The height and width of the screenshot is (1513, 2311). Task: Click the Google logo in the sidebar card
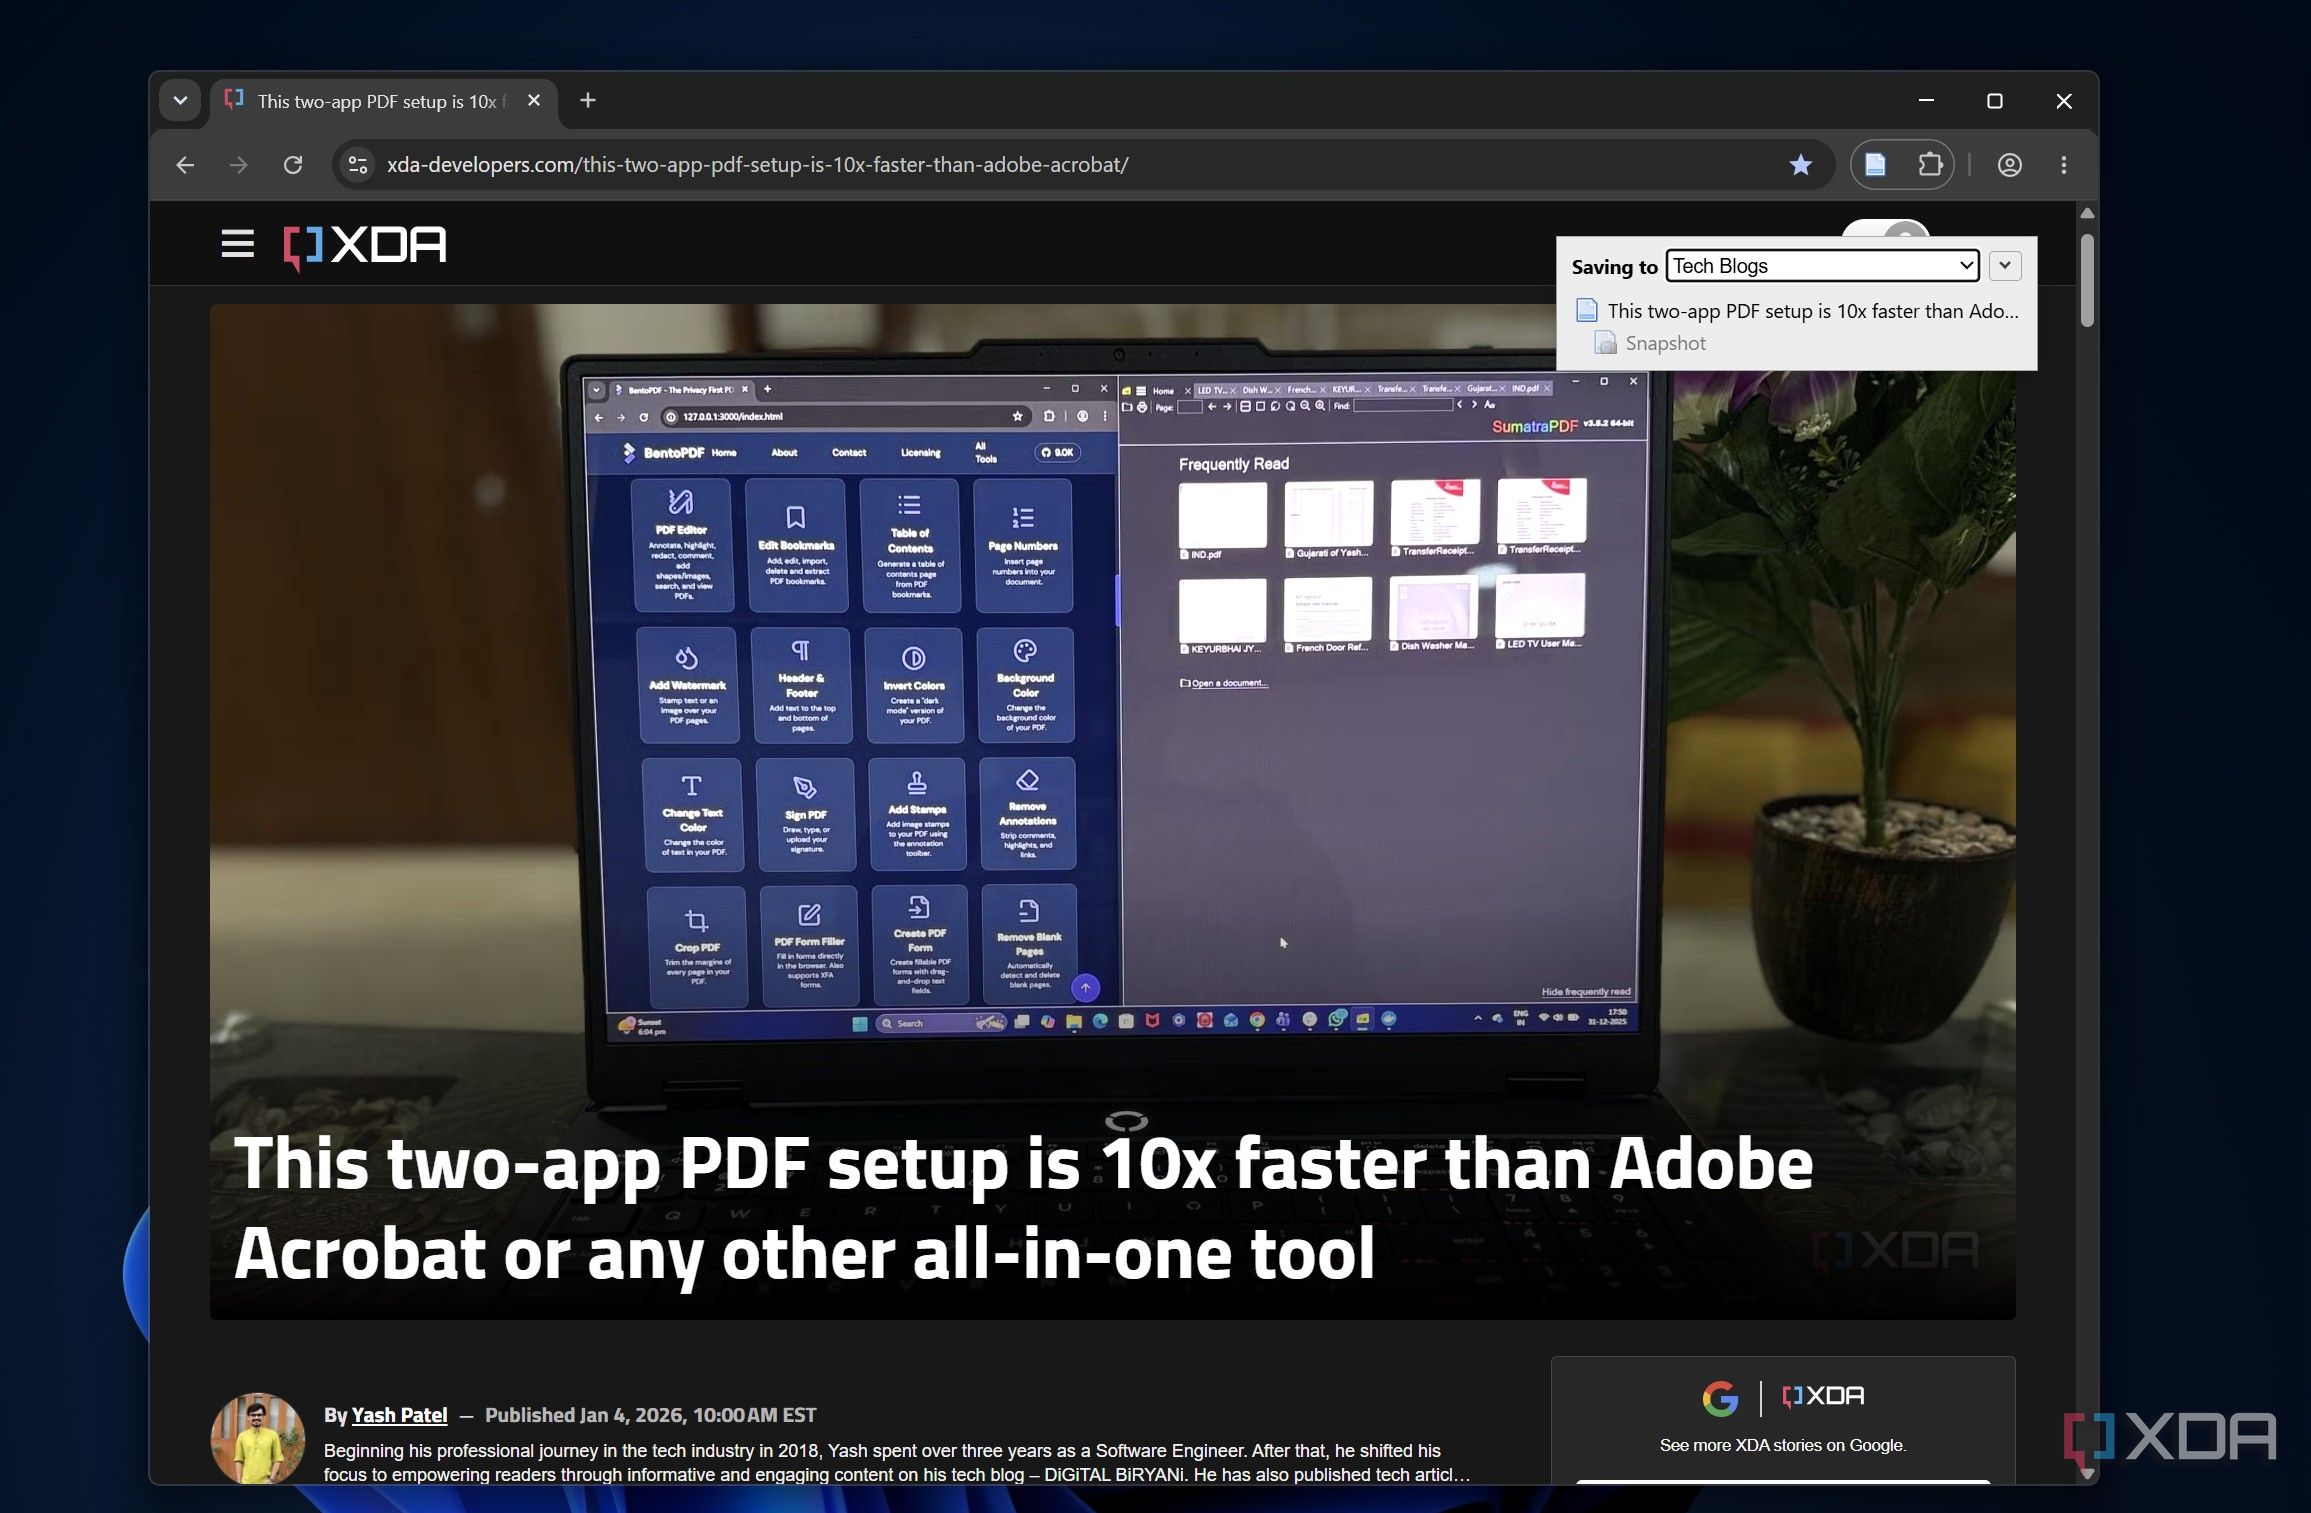coord(1720,1397)
